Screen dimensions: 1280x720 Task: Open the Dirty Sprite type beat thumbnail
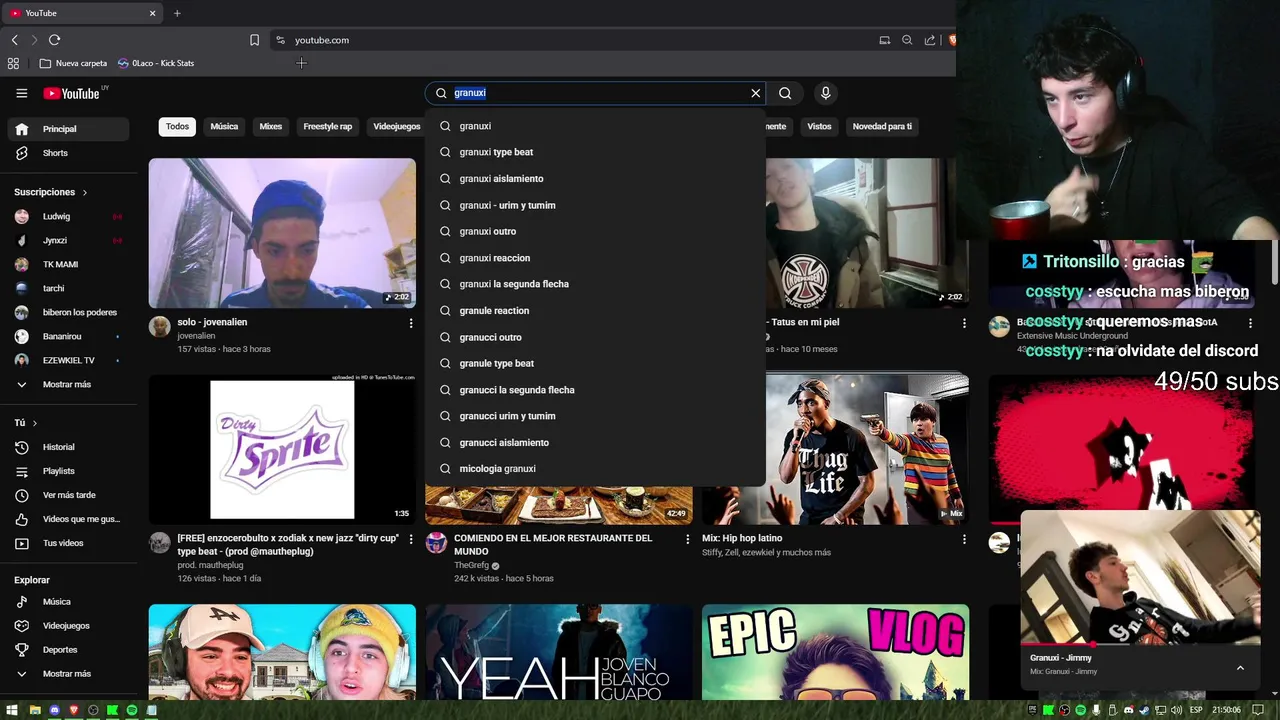click(x=282, y=449)
